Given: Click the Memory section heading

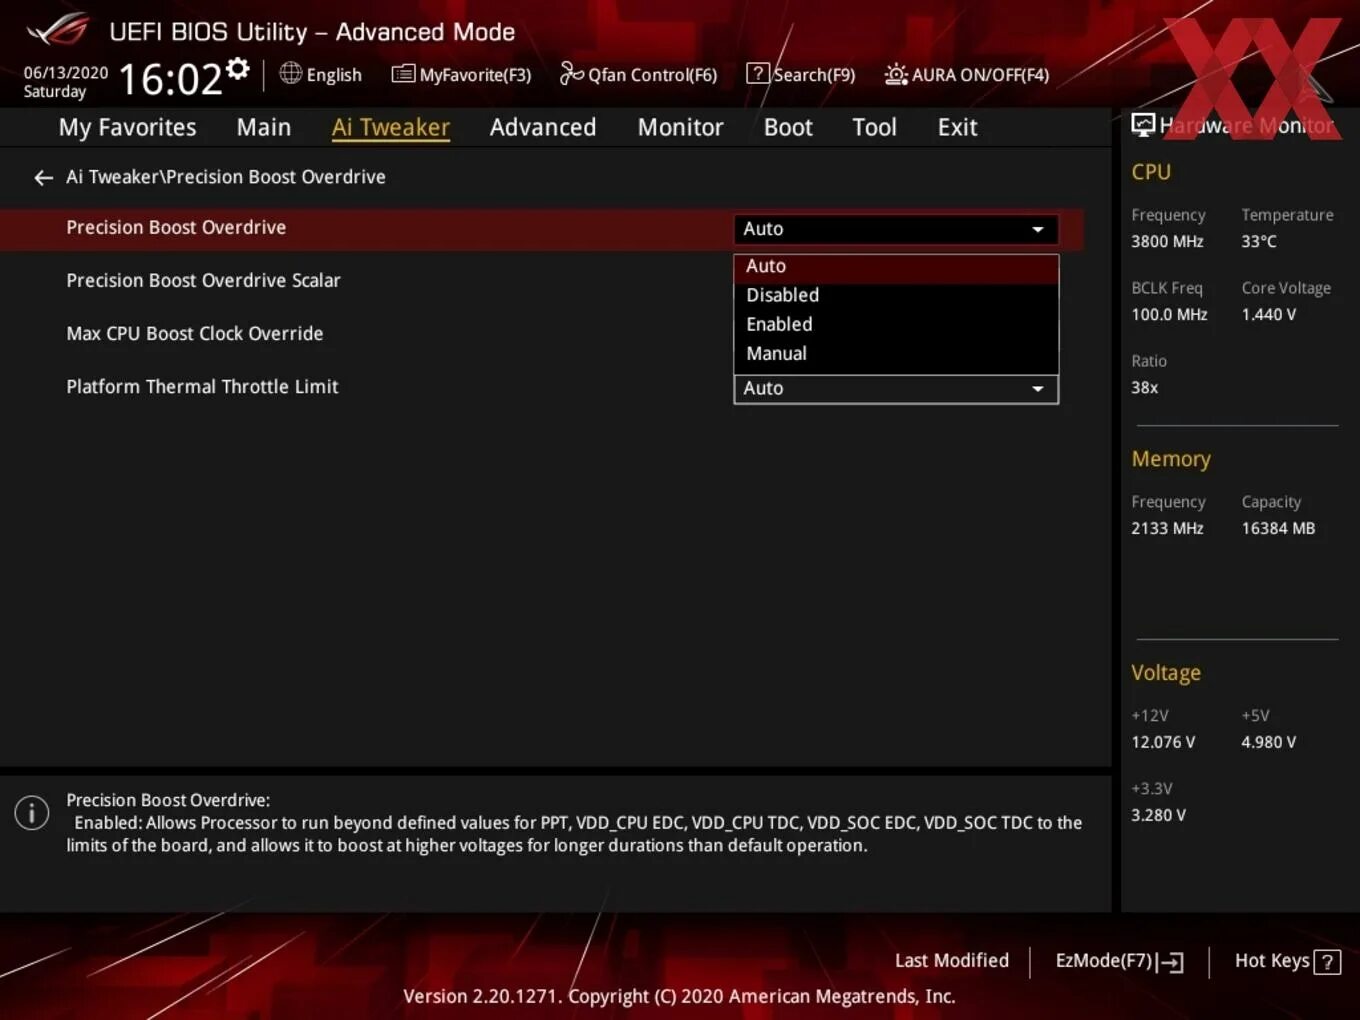Looking at the screenshot, I should pos(1171,459).
